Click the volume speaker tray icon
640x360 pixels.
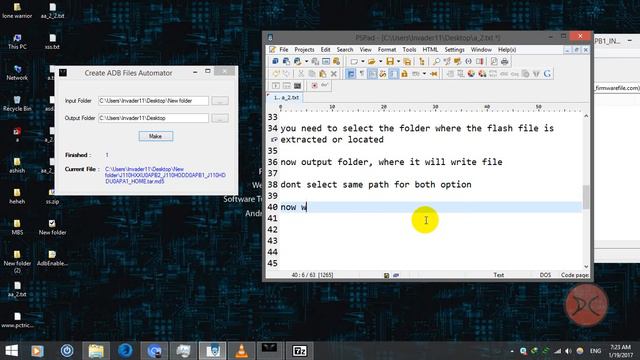[568, 351]
